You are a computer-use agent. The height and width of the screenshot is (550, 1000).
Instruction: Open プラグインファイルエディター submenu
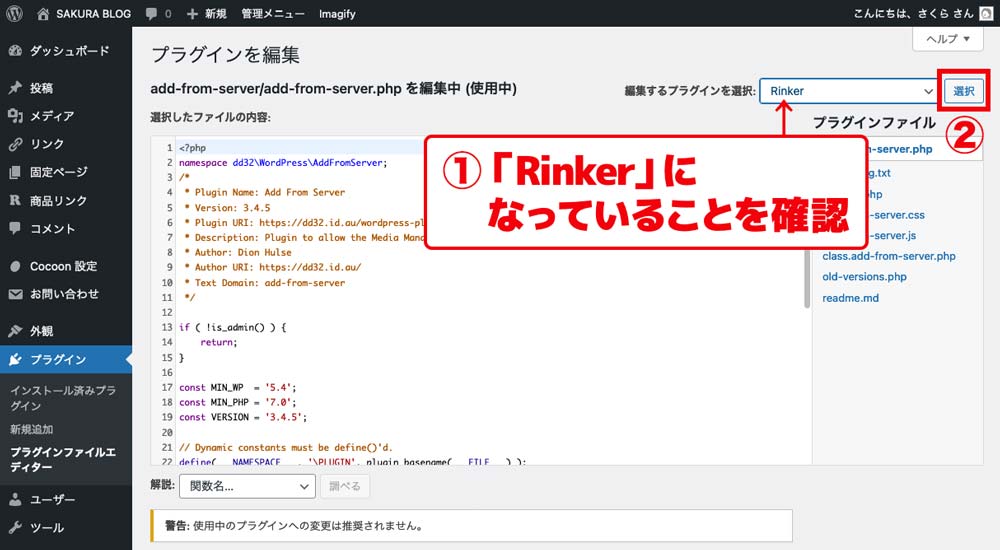point(62,459)
